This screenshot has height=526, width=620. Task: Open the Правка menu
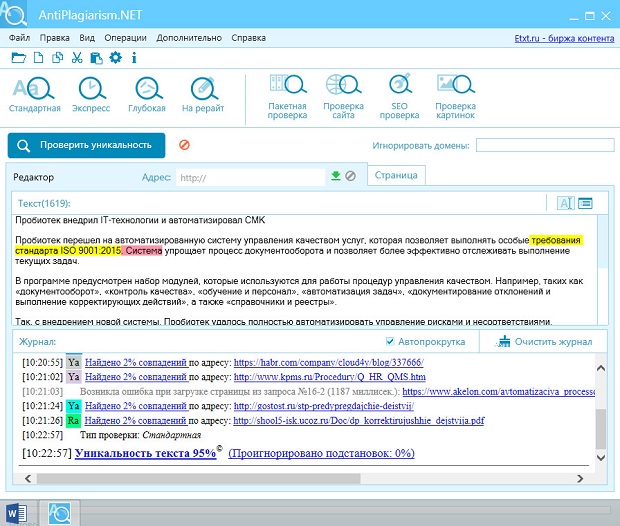(55, 38)
